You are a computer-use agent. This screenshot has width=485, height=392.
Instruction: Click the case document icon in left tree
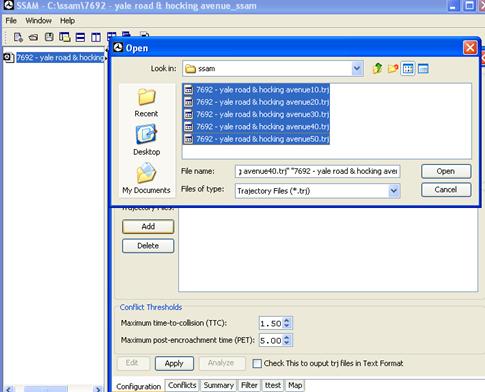pyautogui.click(x=8, y=58)
